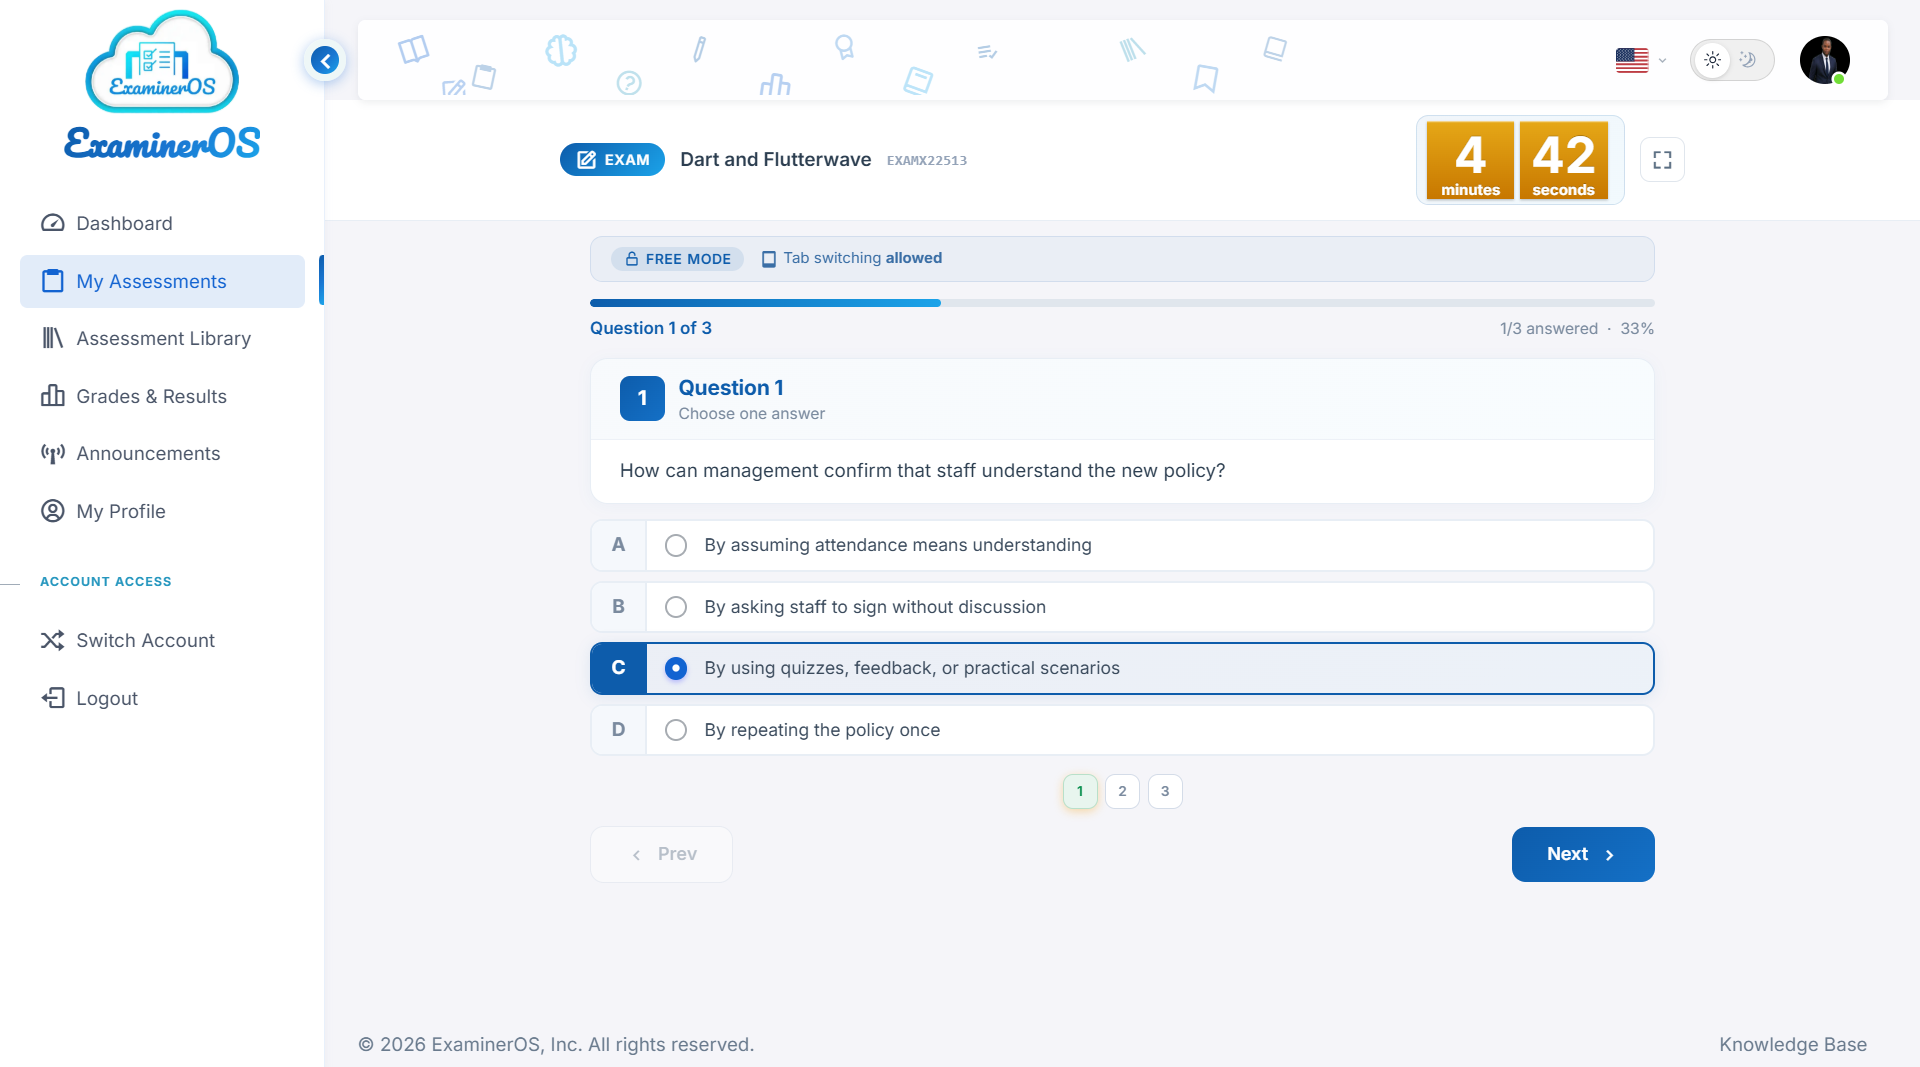The image size is (1920, 1067).
Task: Click the blue question number 1 badge
Action: pyautogui.click(x=642, y=398)
